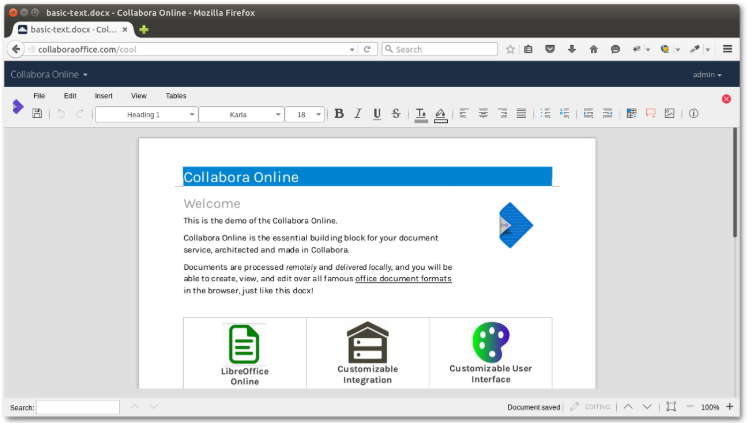Viewport: 747px width, 423px height.
Task: Align text to the right
Action: click(502, 113)
